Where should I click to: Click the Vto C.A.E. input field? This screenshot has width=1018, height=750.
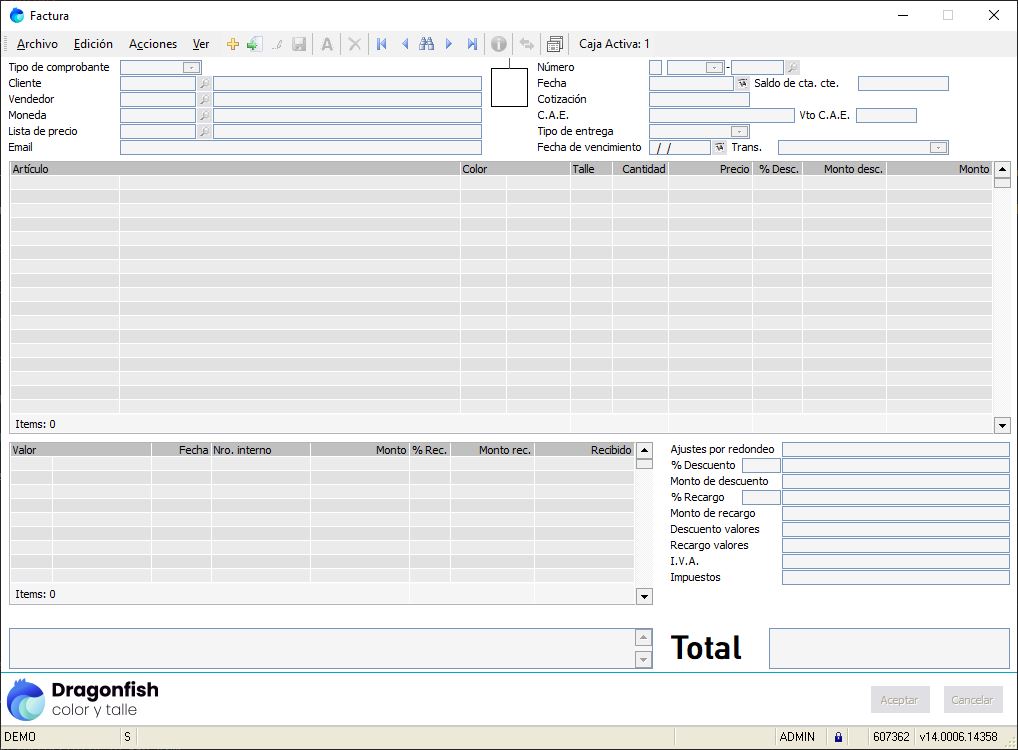[886, 116]
